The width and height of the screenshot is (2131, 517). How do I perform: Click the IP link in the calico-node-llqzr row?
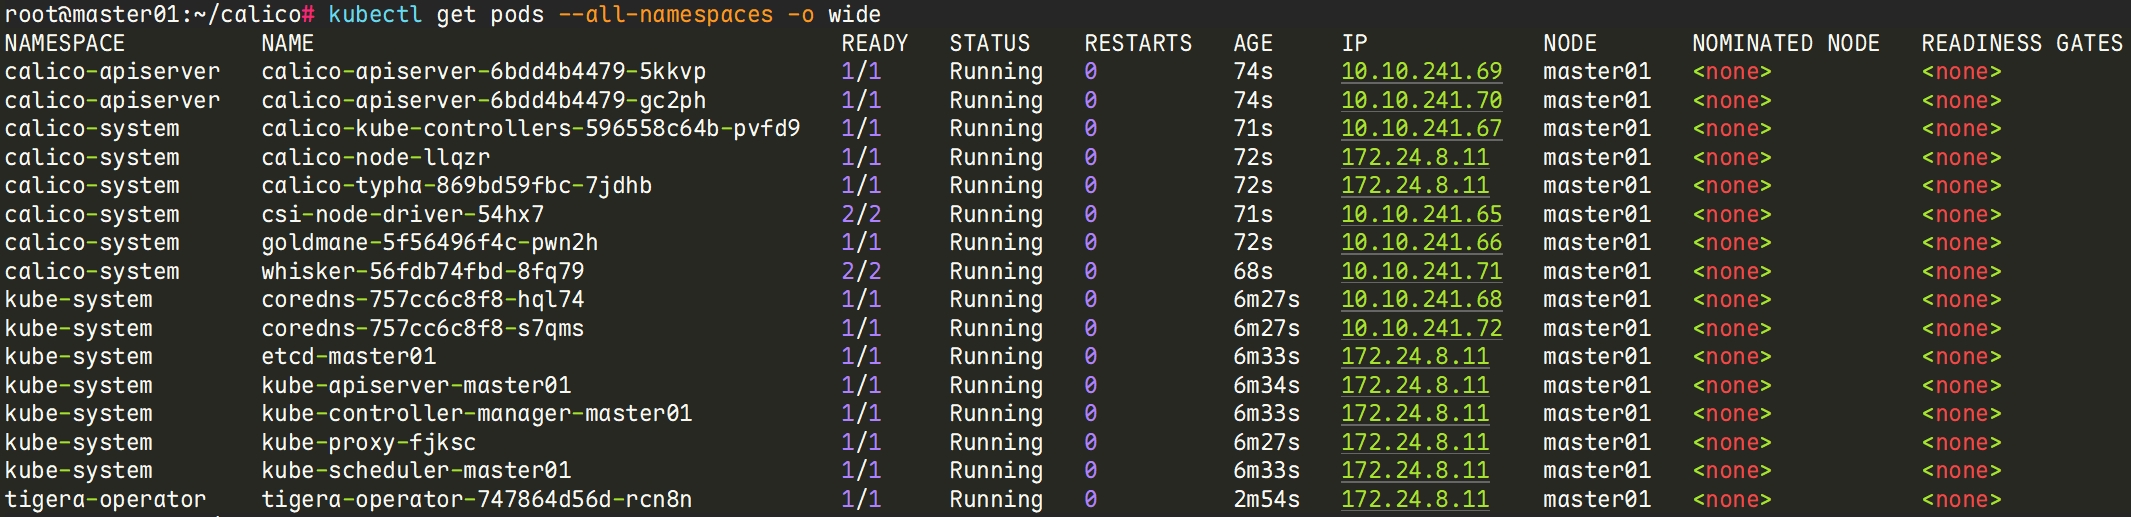(x=1414, y=158)
